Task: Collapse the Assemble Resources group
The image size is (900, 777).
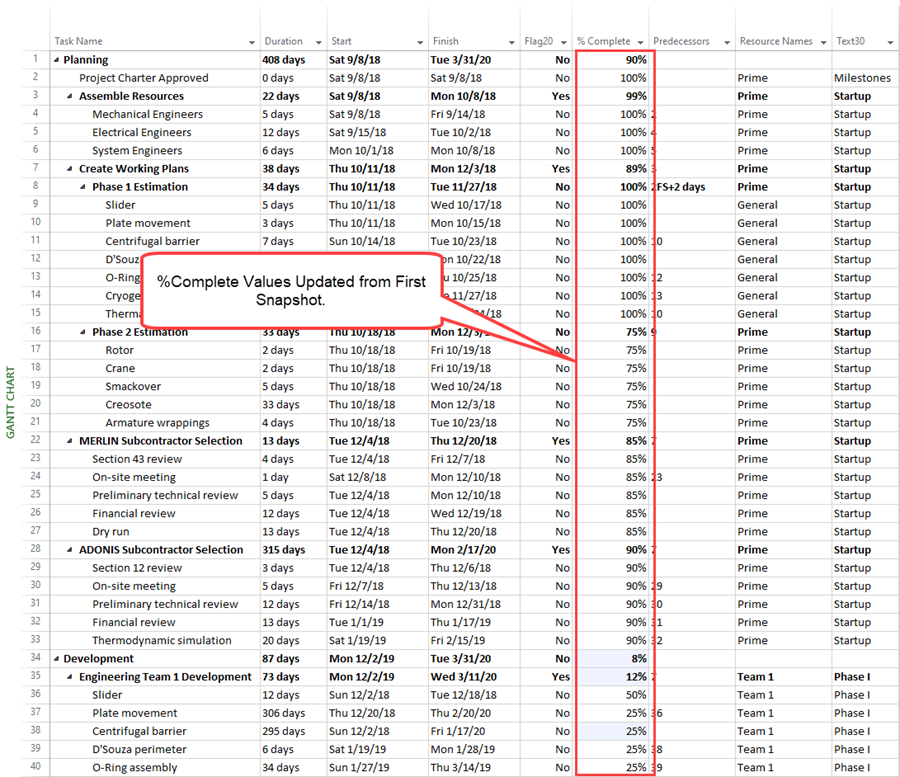Action: tap(68, 95)
